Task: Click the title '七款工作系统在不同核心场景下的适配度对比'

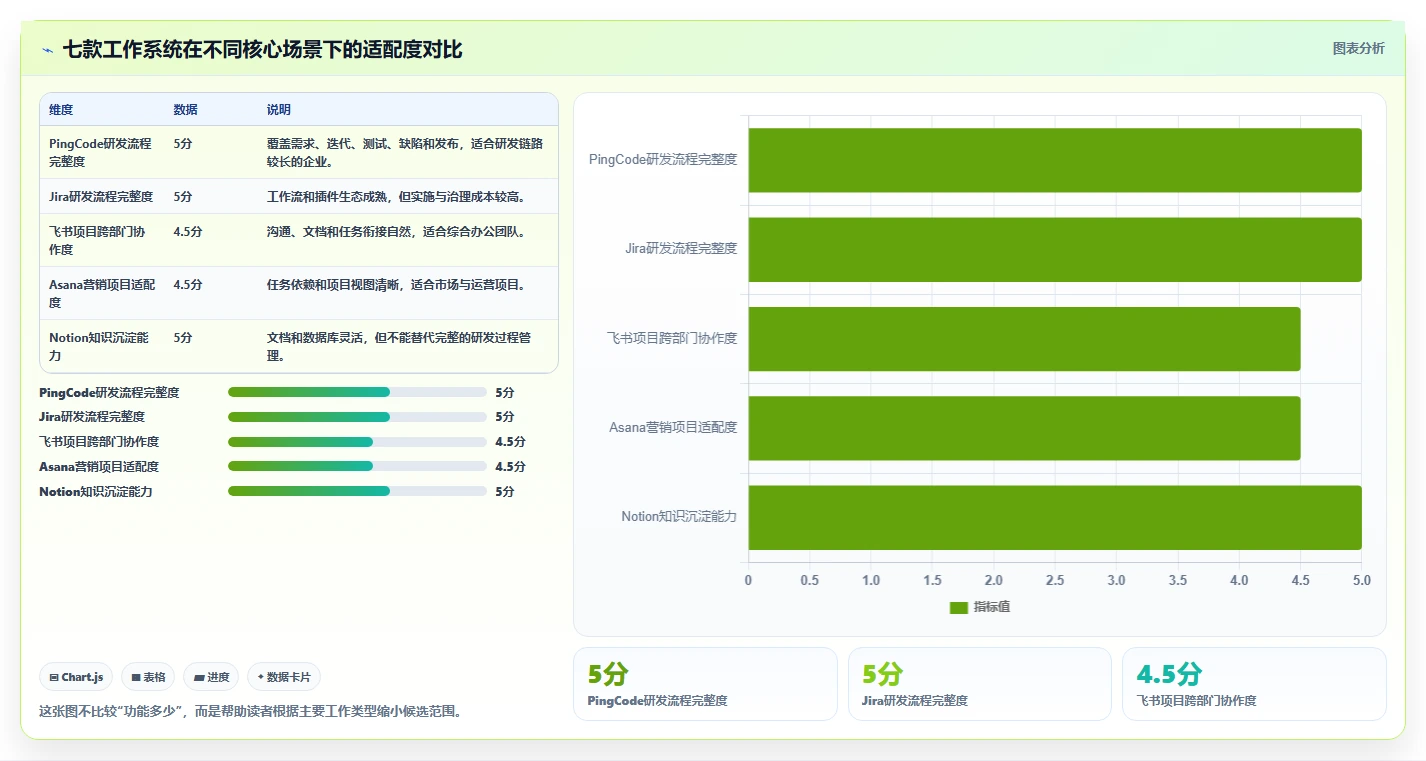Action: [x=262, y=49]
